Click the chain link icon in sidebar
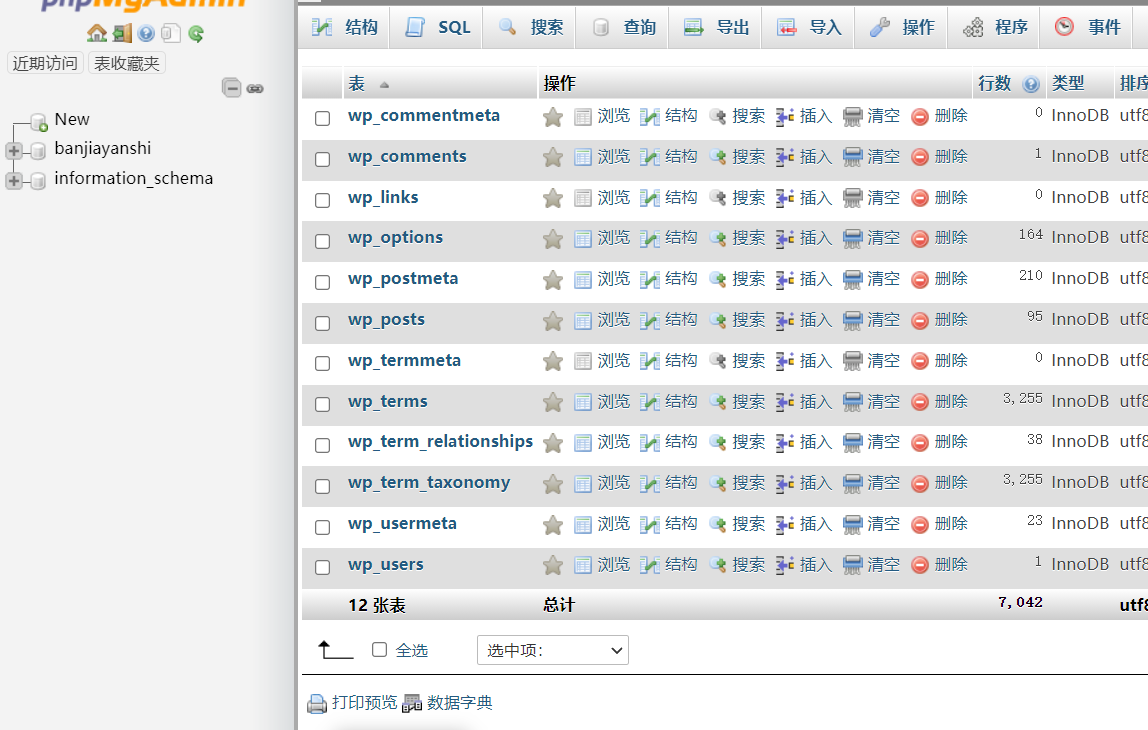 (255, 88)
